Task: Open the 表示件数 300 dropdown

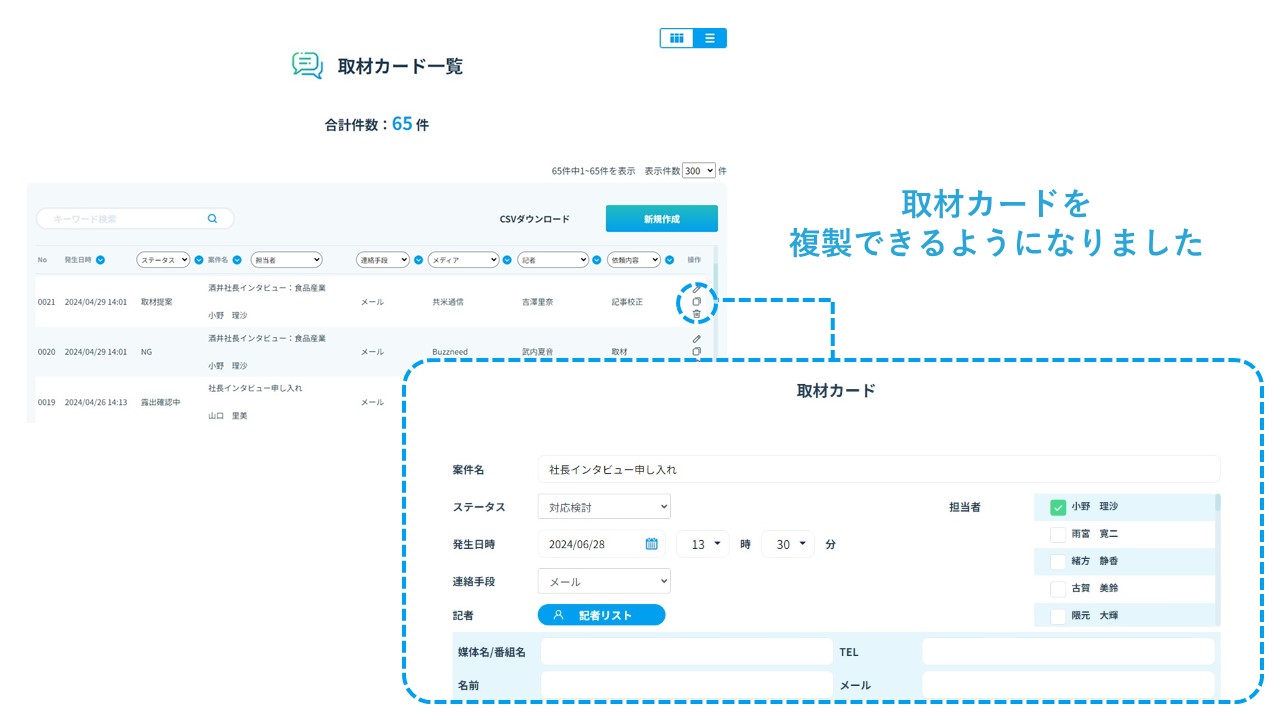Action: pyautogui.click(x=699, y=171)
